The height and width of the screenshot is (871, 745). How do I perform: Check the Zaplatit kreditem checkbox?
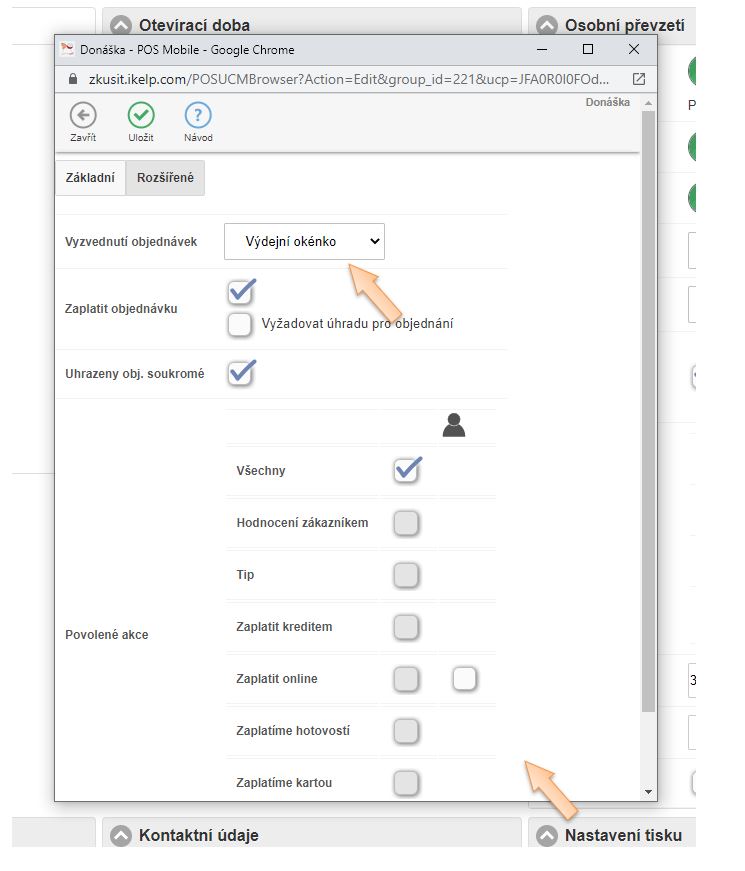(x=406, y=627)
